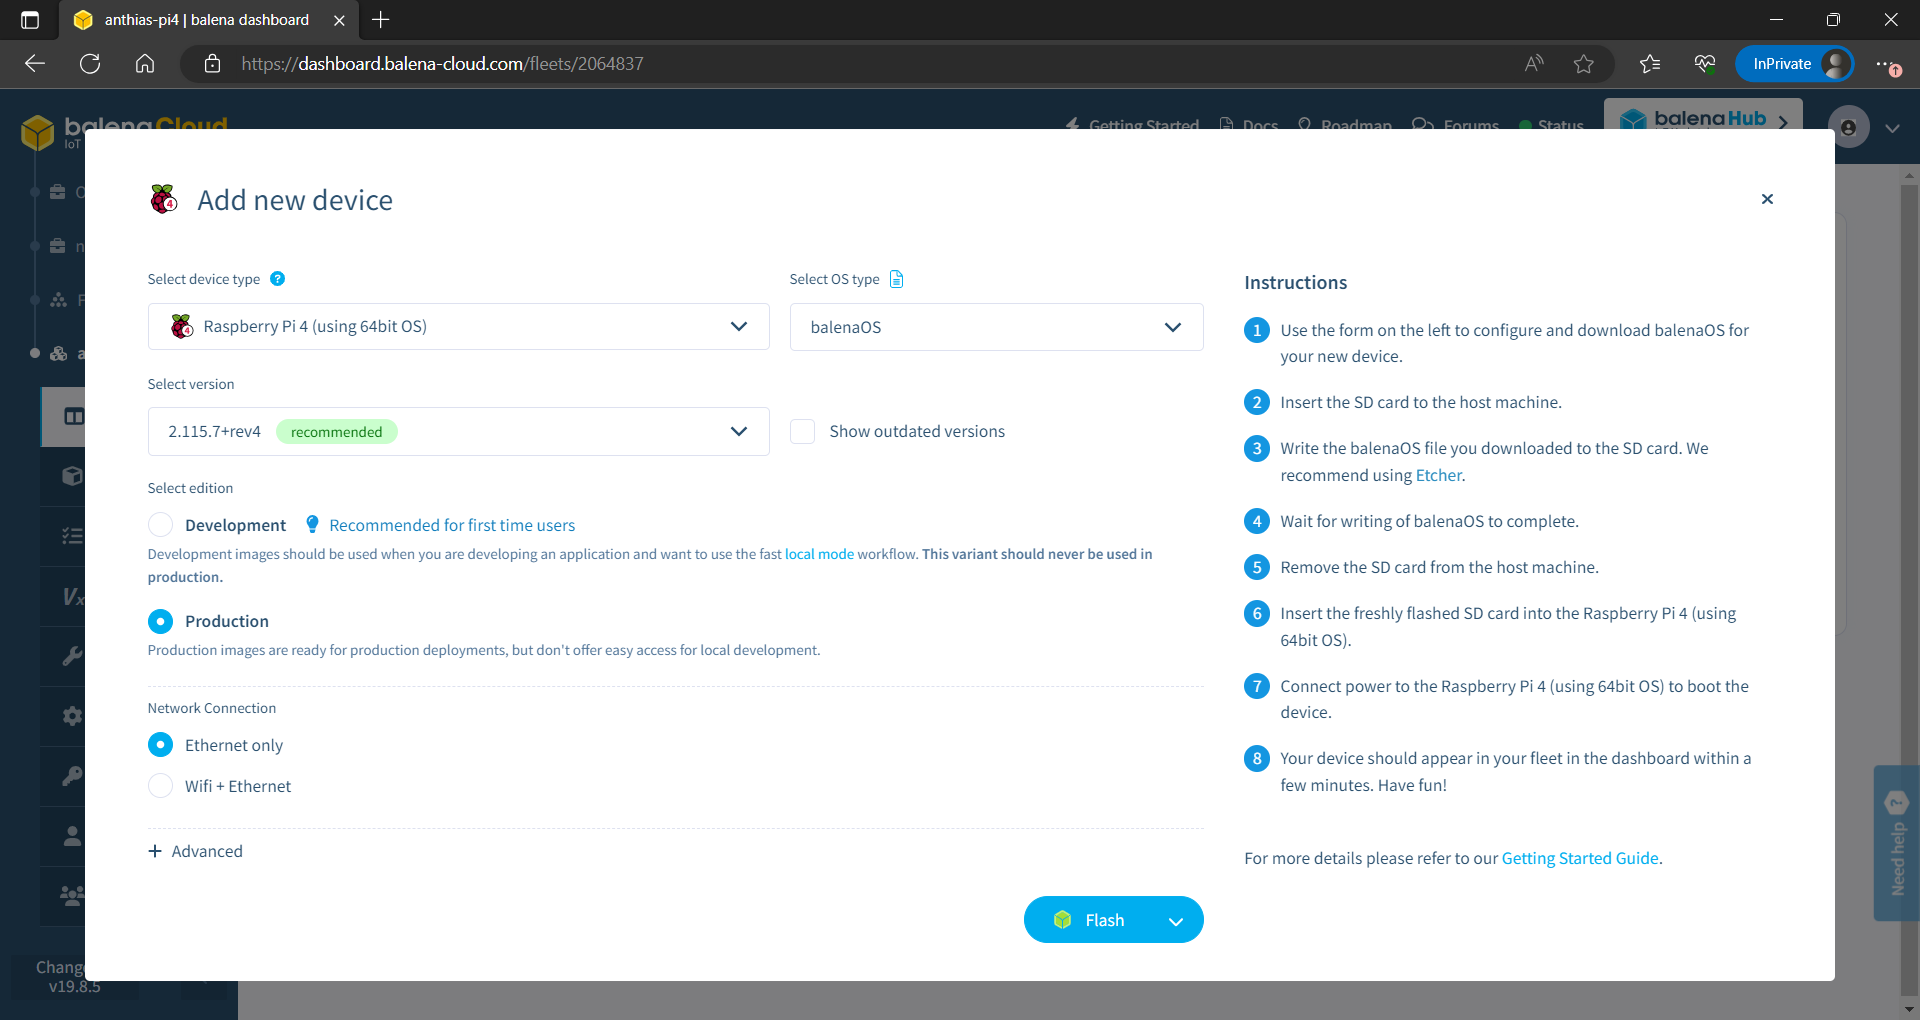Open a new browser tab
The width and height of the screenshot is (1920, 1020).
pyautogui.click(x=381, y=20)
